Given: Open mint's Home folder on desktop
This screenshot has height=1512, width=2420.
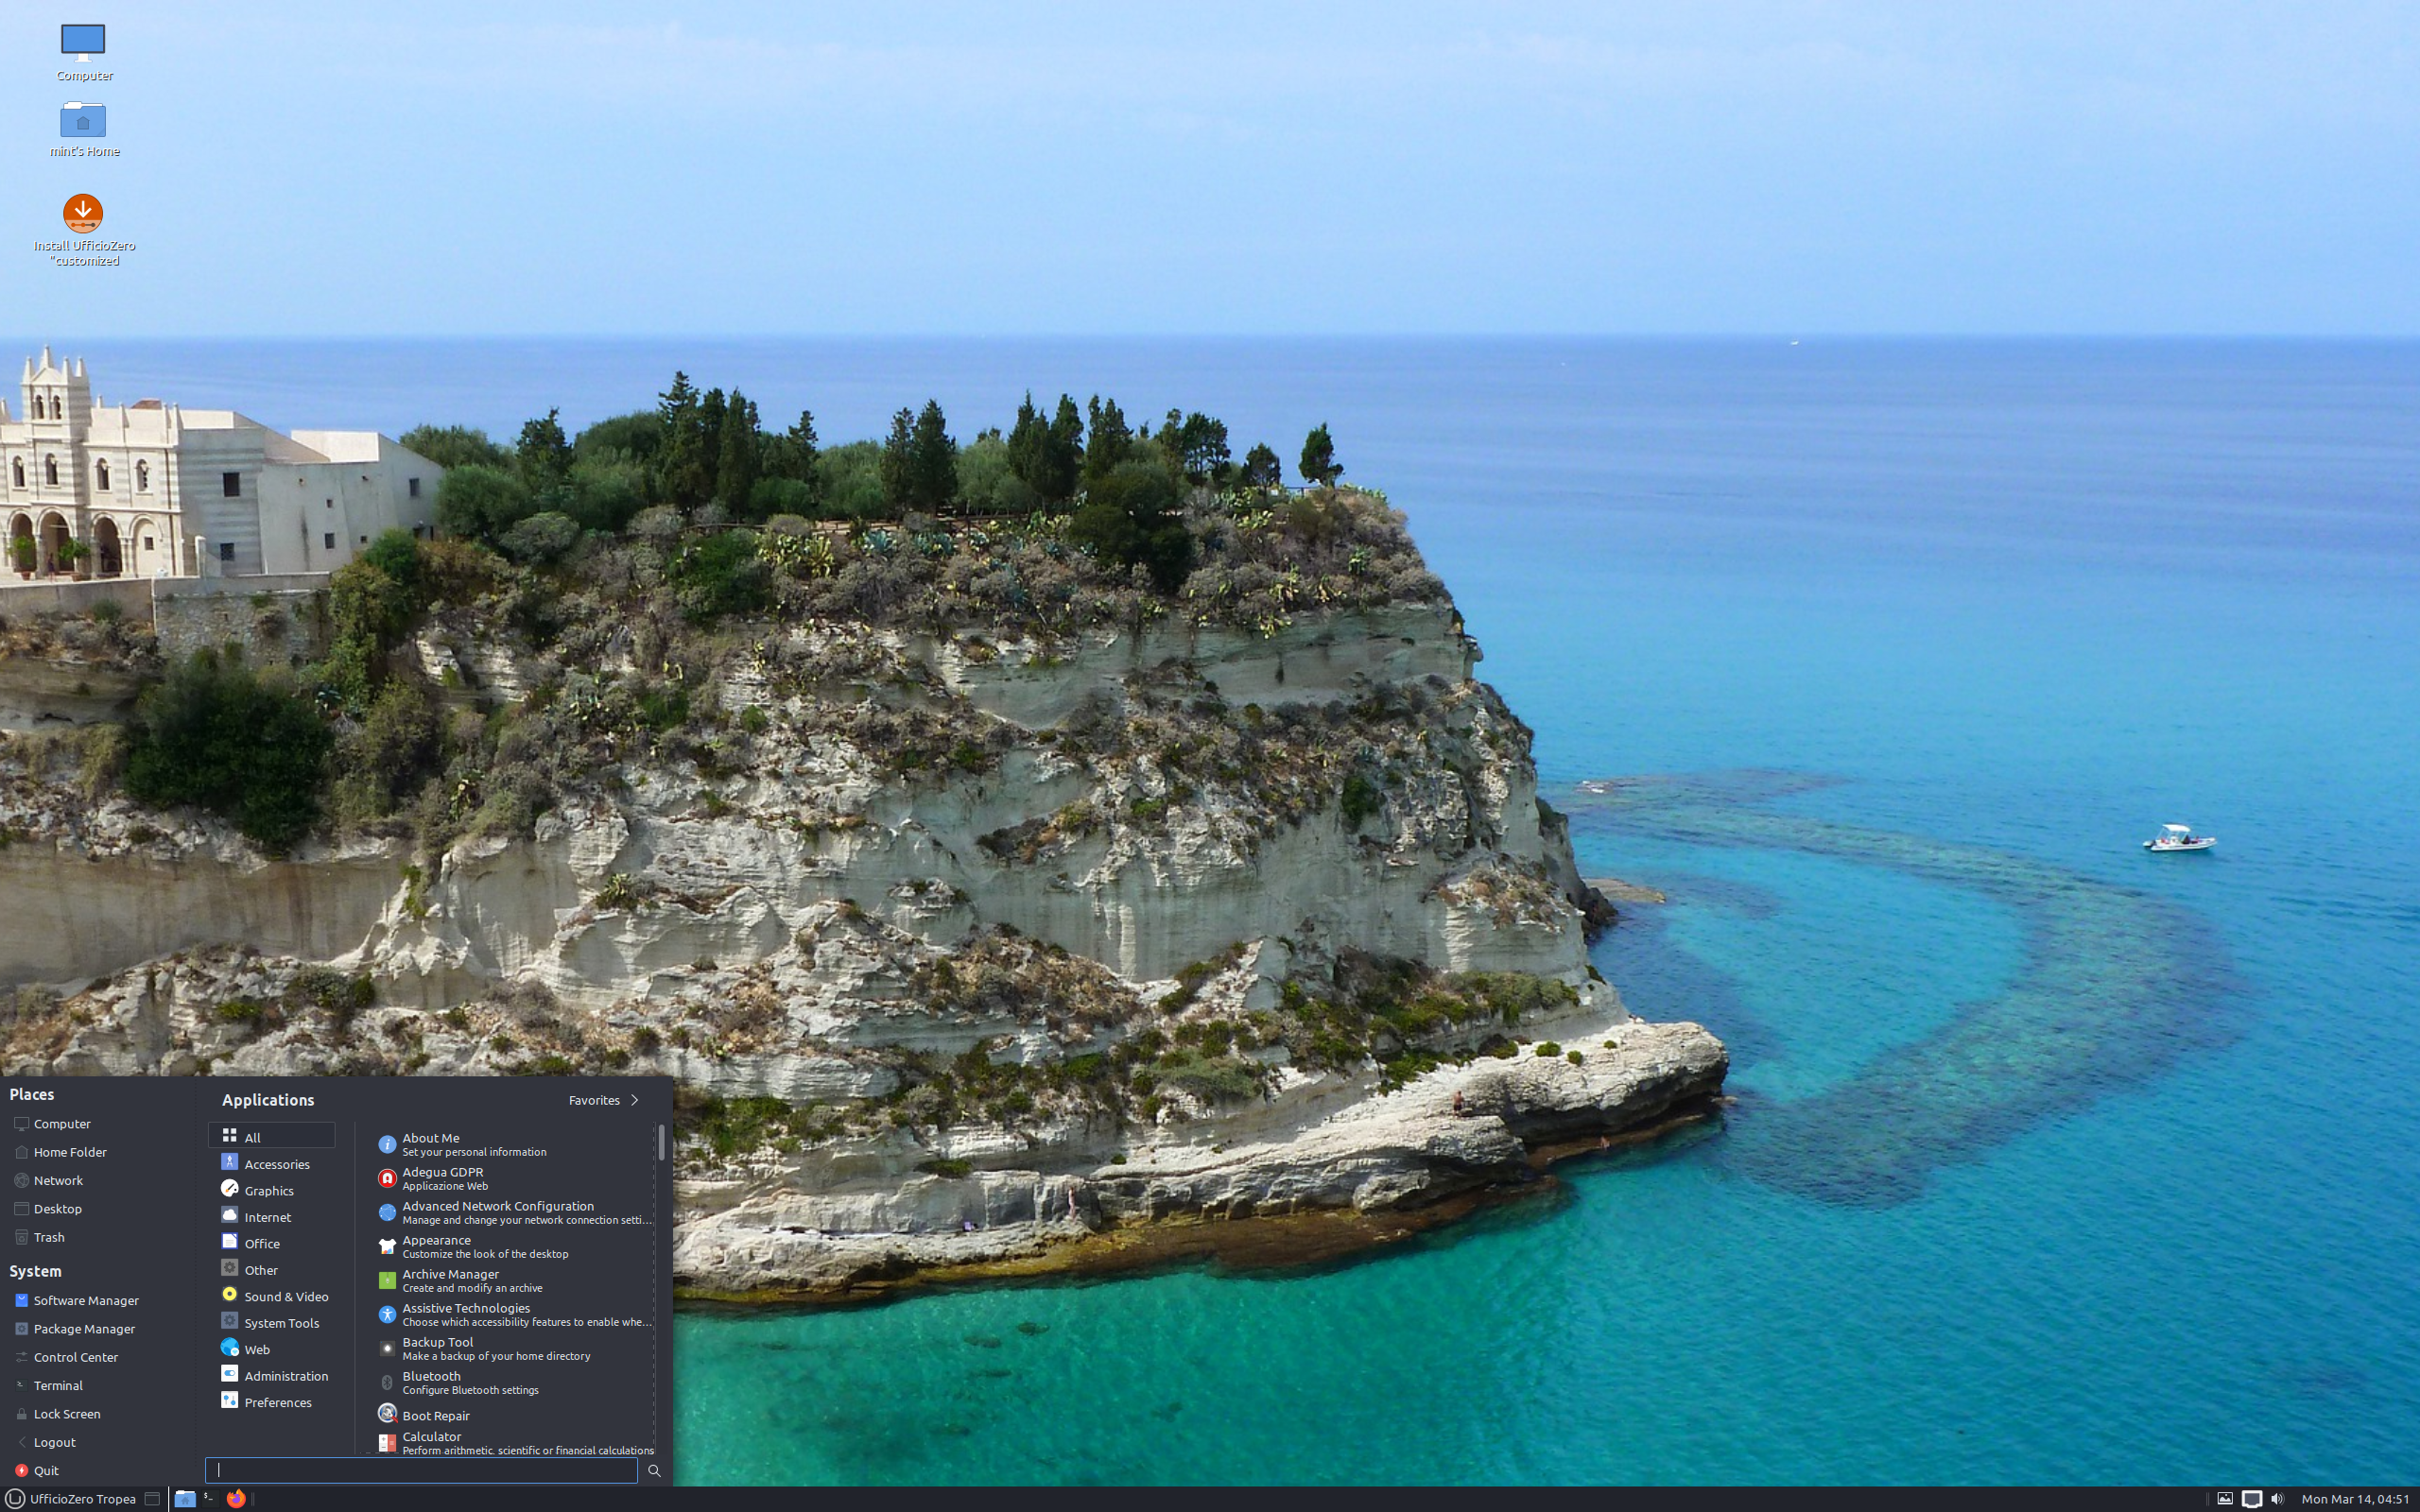Looking at the screenshot, I should [x=83, y=129].
